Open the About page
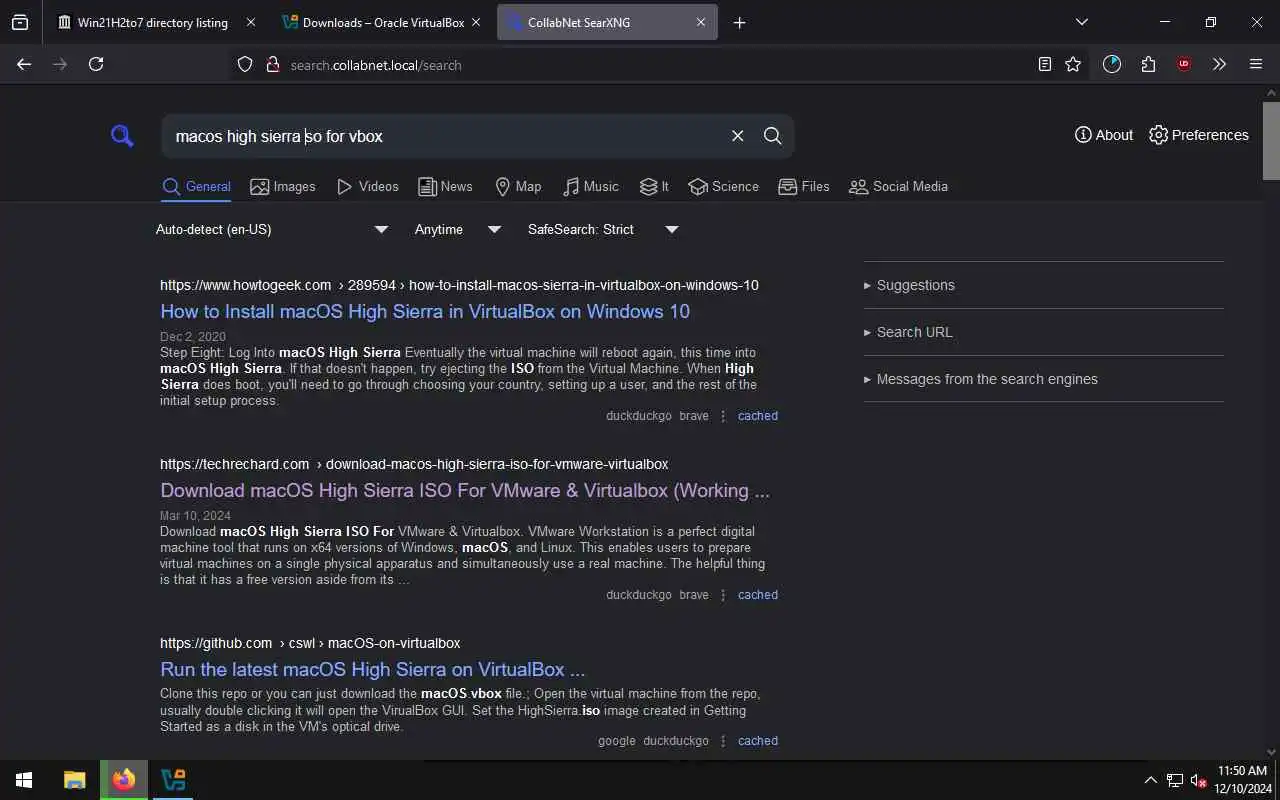This screenshot has height=800, width=1280. point(1104,135)
